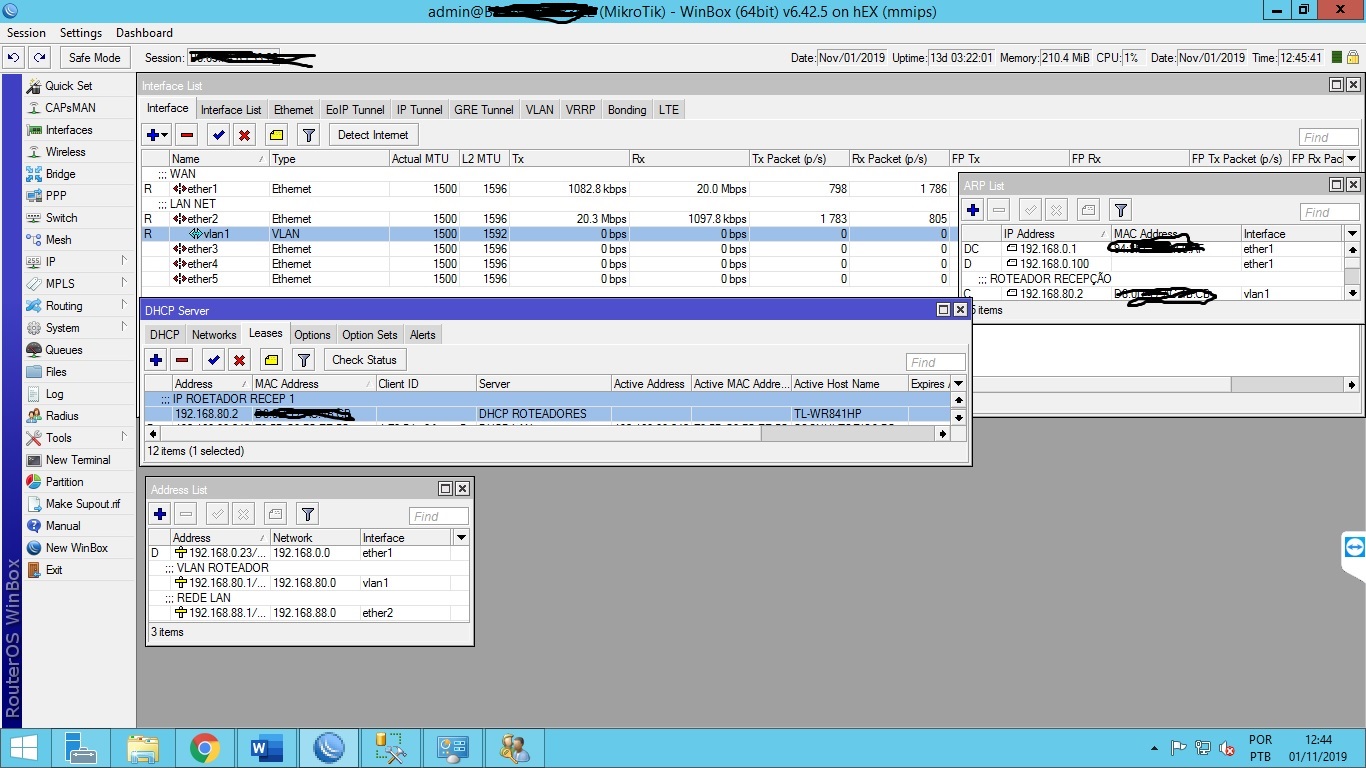
Task: Click the Redo arrow in the top toolbar
Action: click(x=39, y=58)
